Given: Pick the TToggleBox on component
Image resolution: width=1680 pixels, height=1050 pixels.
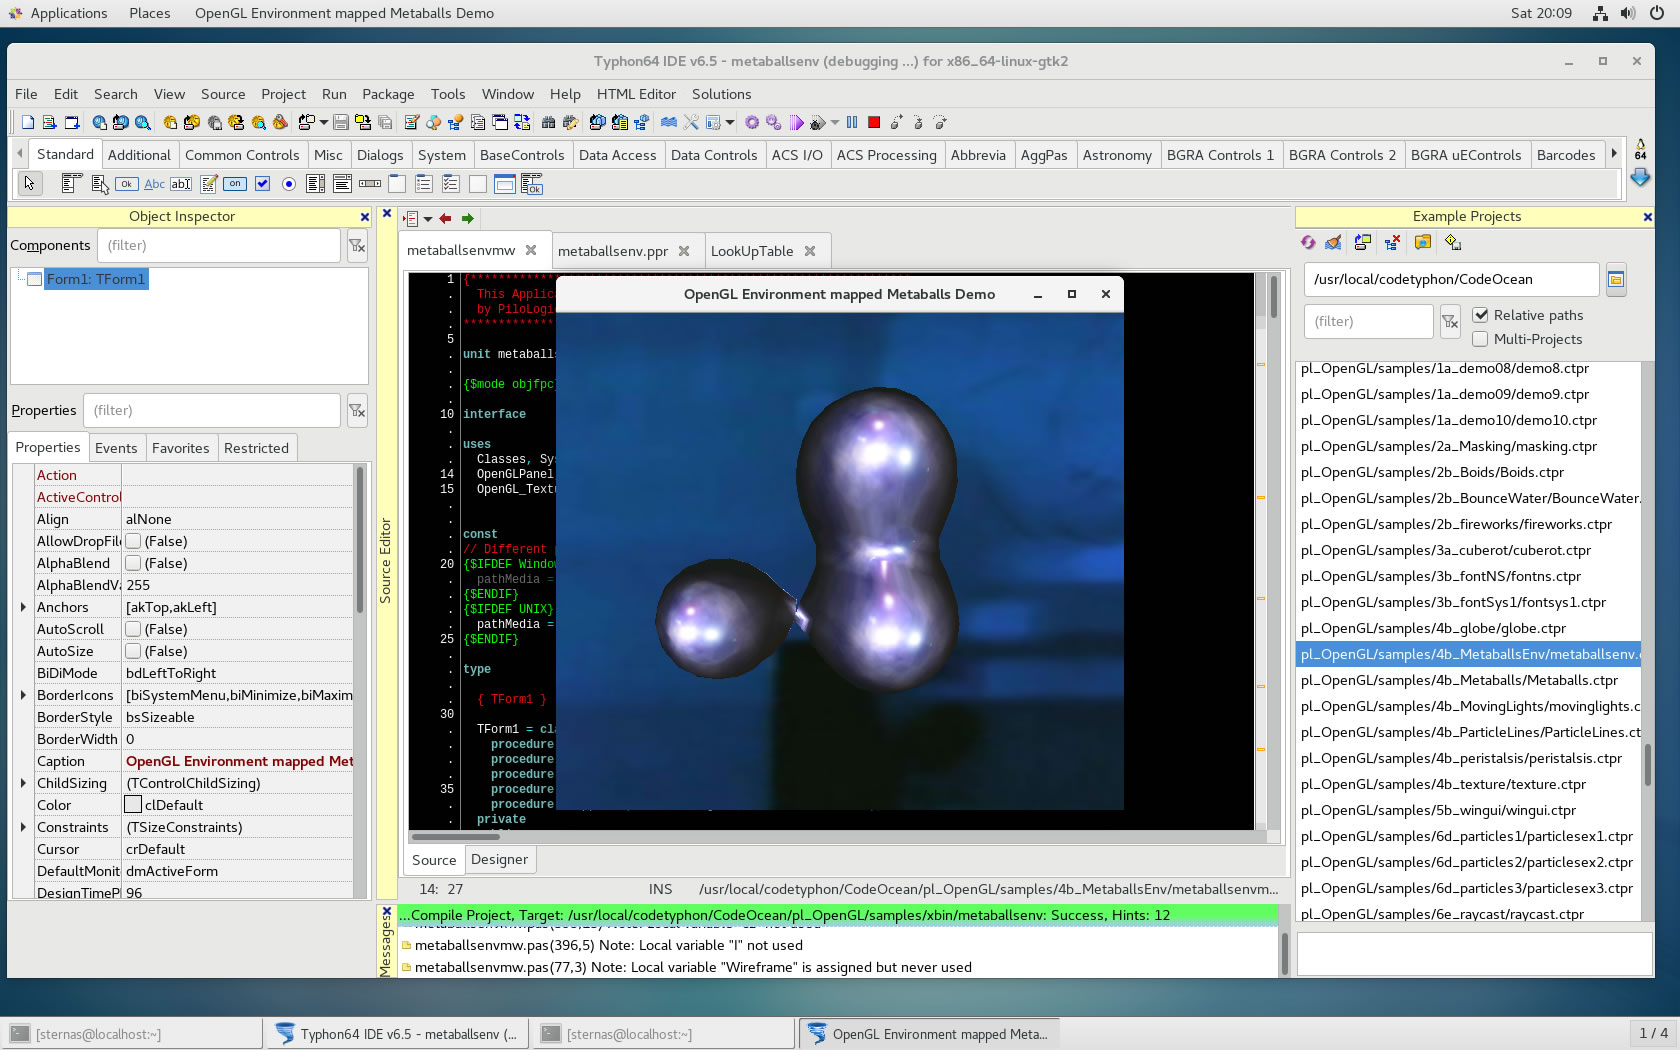Looking at the screenshot, I should tap(235, 183).
